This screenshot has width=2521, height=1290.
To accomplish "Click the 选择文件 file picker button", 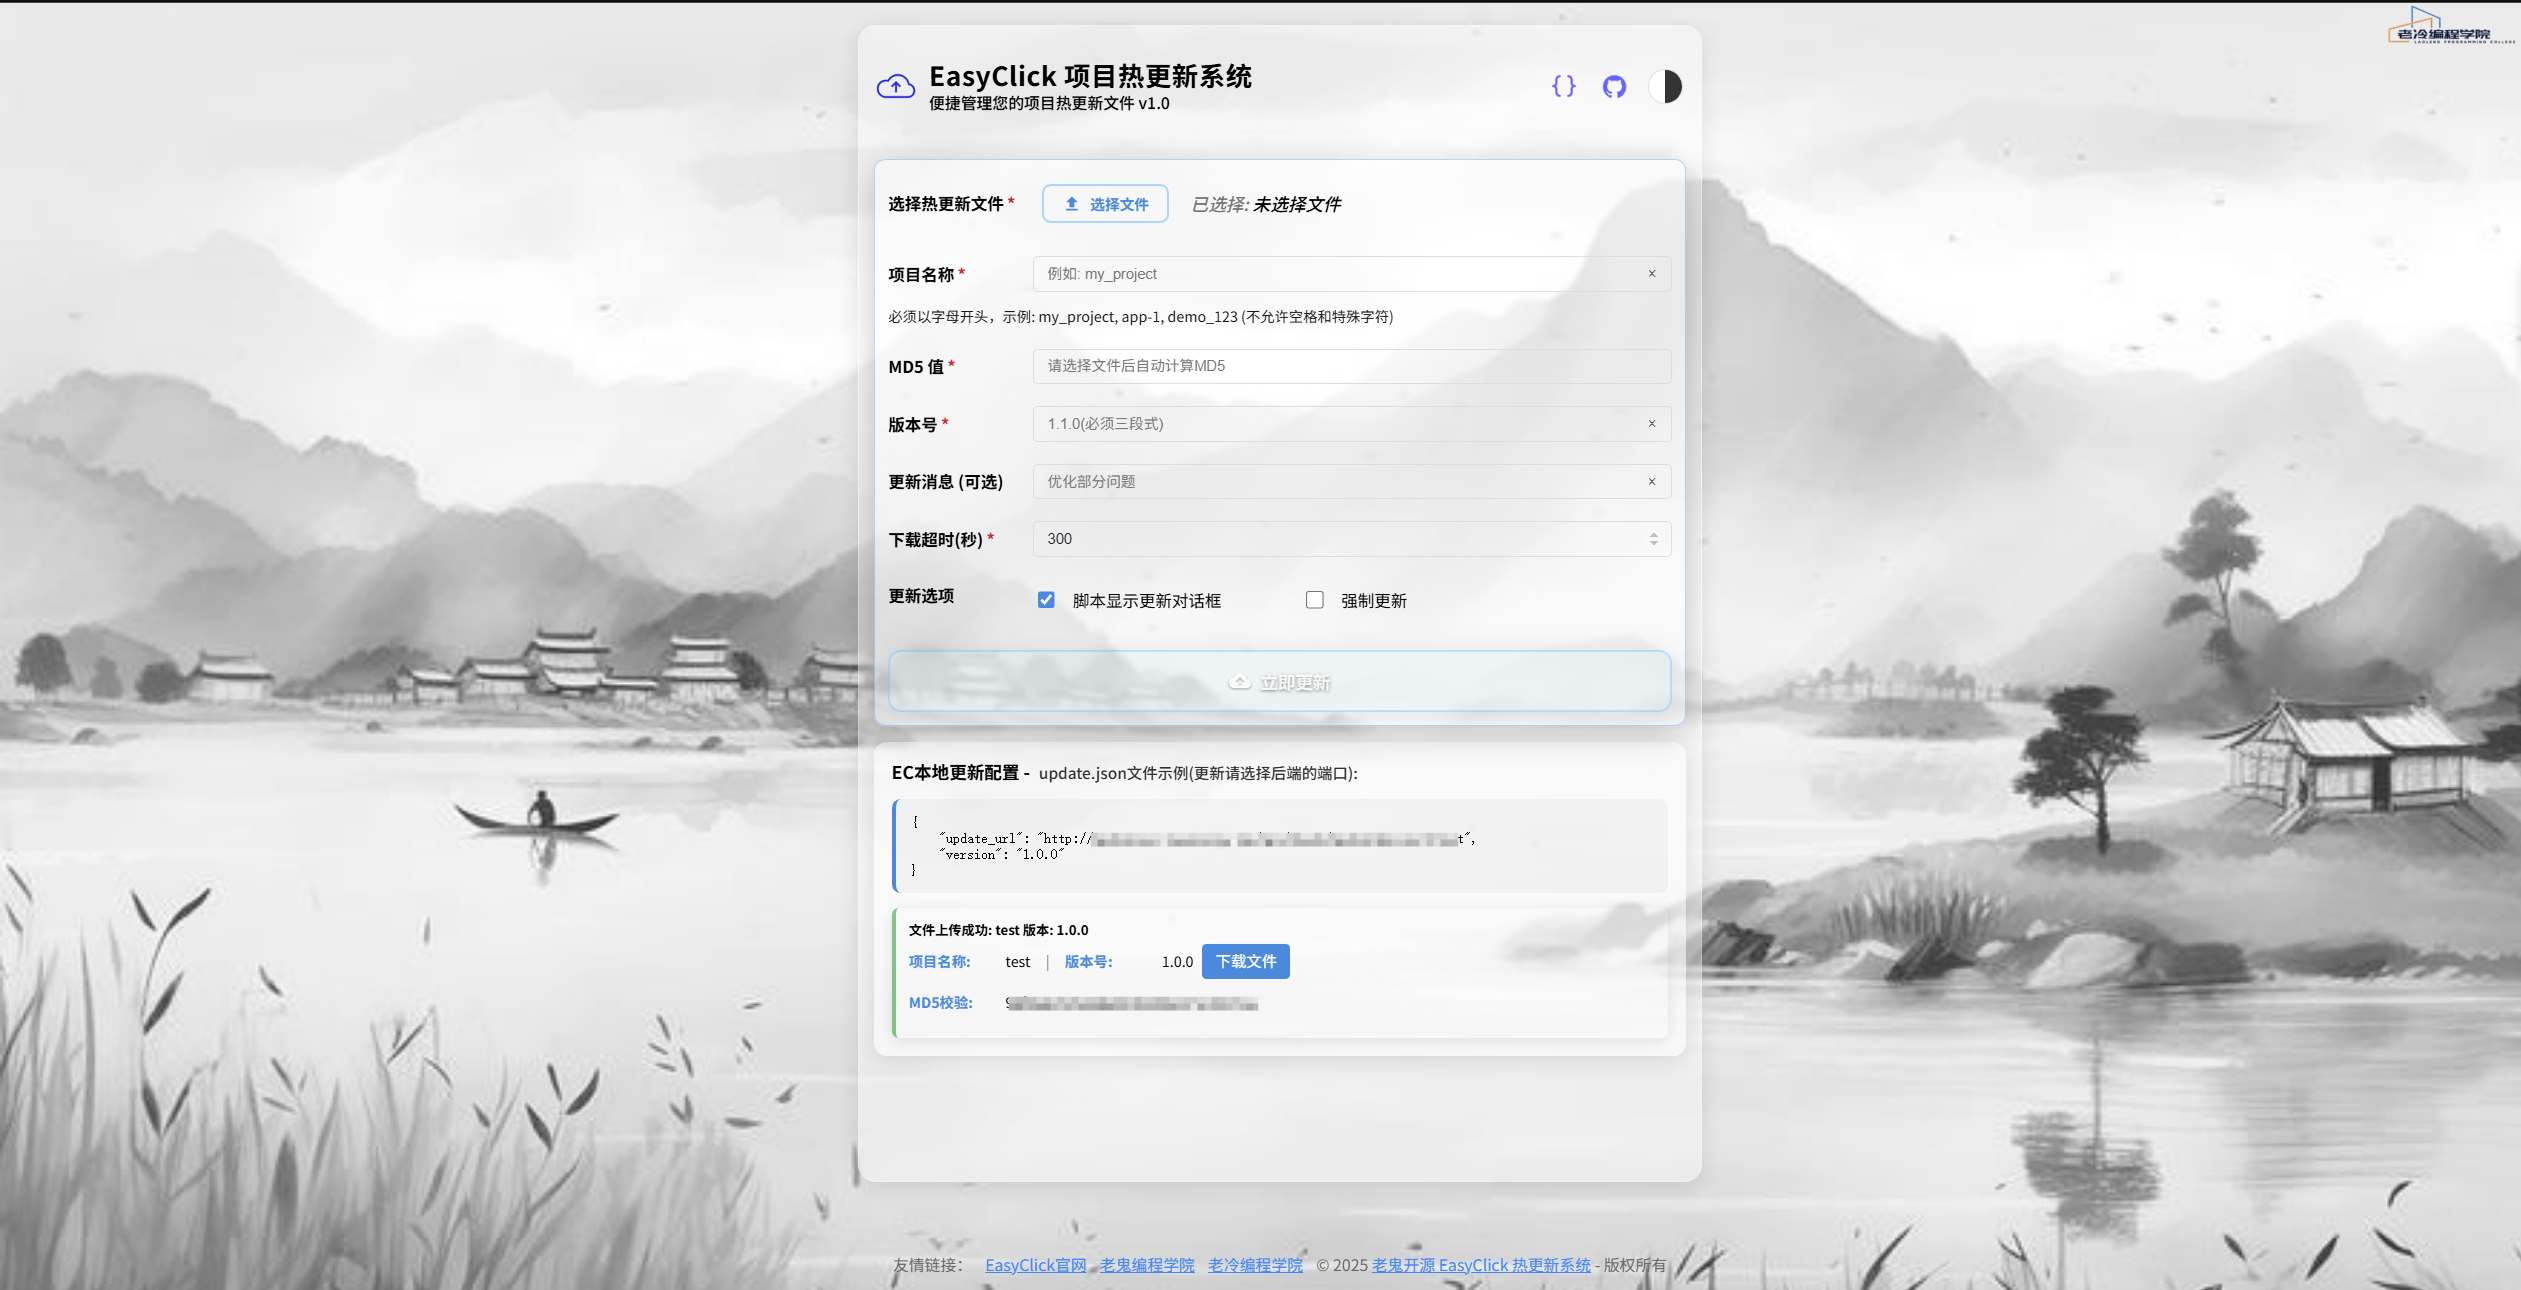I will 1104,203.
